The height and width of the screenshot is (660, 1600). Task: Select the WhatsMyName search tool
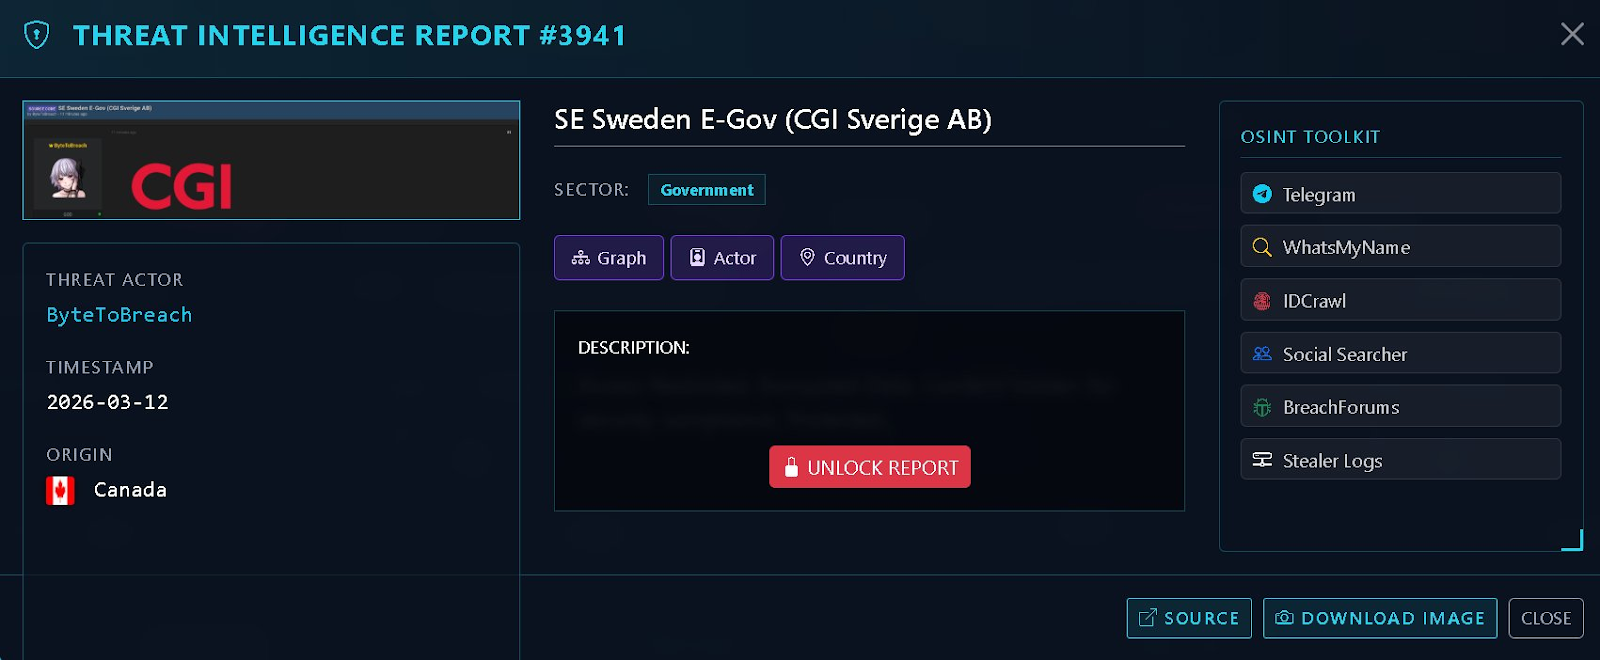coord(1398,247)
